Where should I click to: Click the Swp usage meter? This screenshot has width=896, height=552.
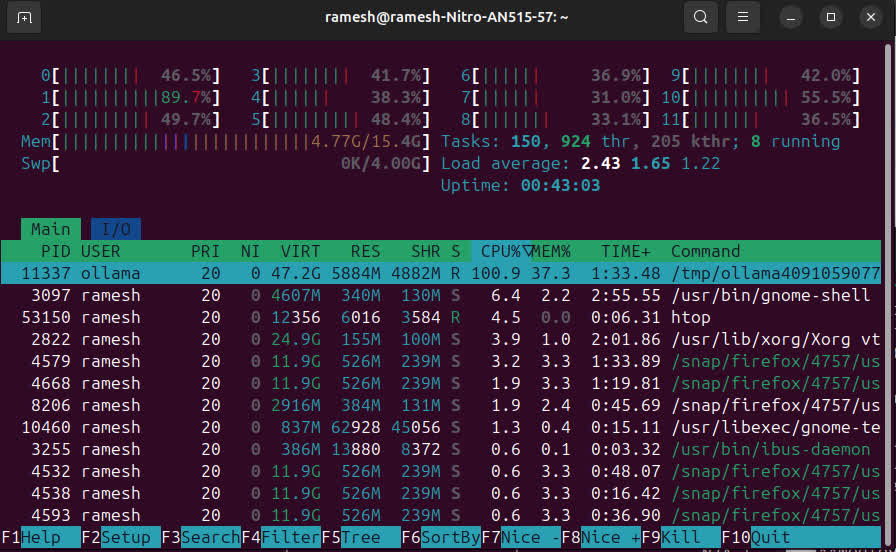pos(226,163)
